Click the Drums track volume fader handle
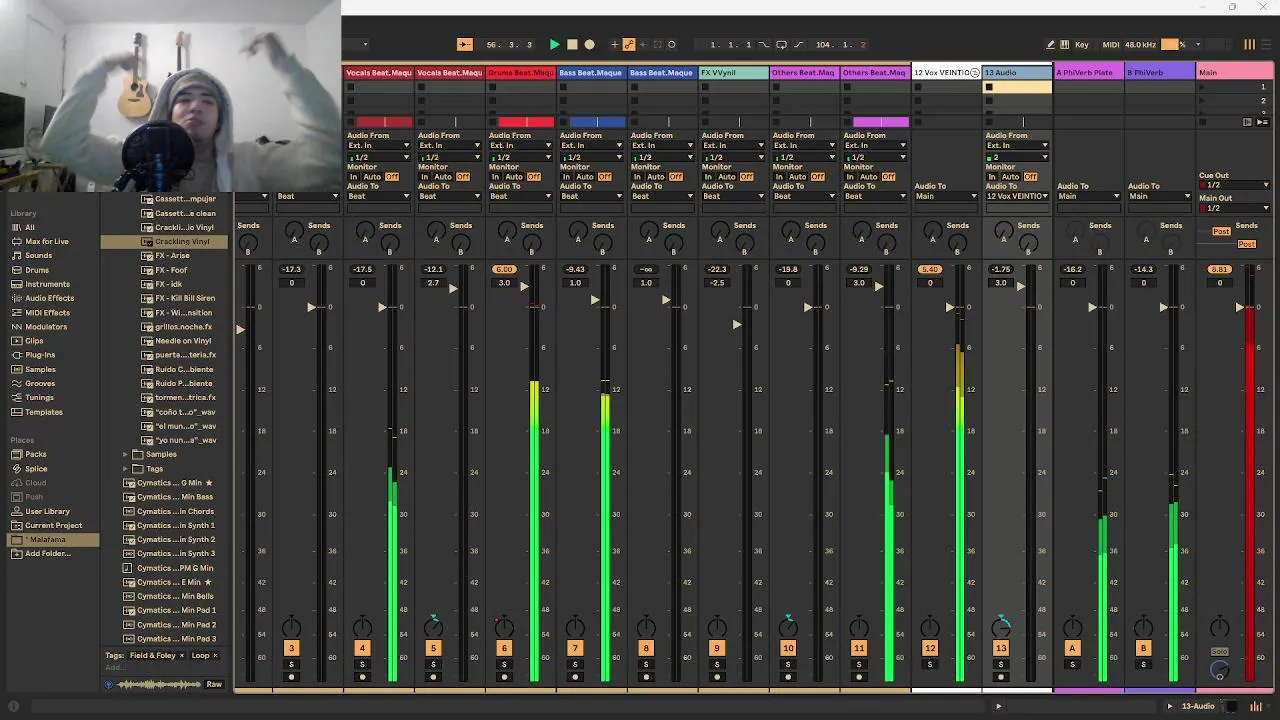1280x720 pixels. coord(524,288)
